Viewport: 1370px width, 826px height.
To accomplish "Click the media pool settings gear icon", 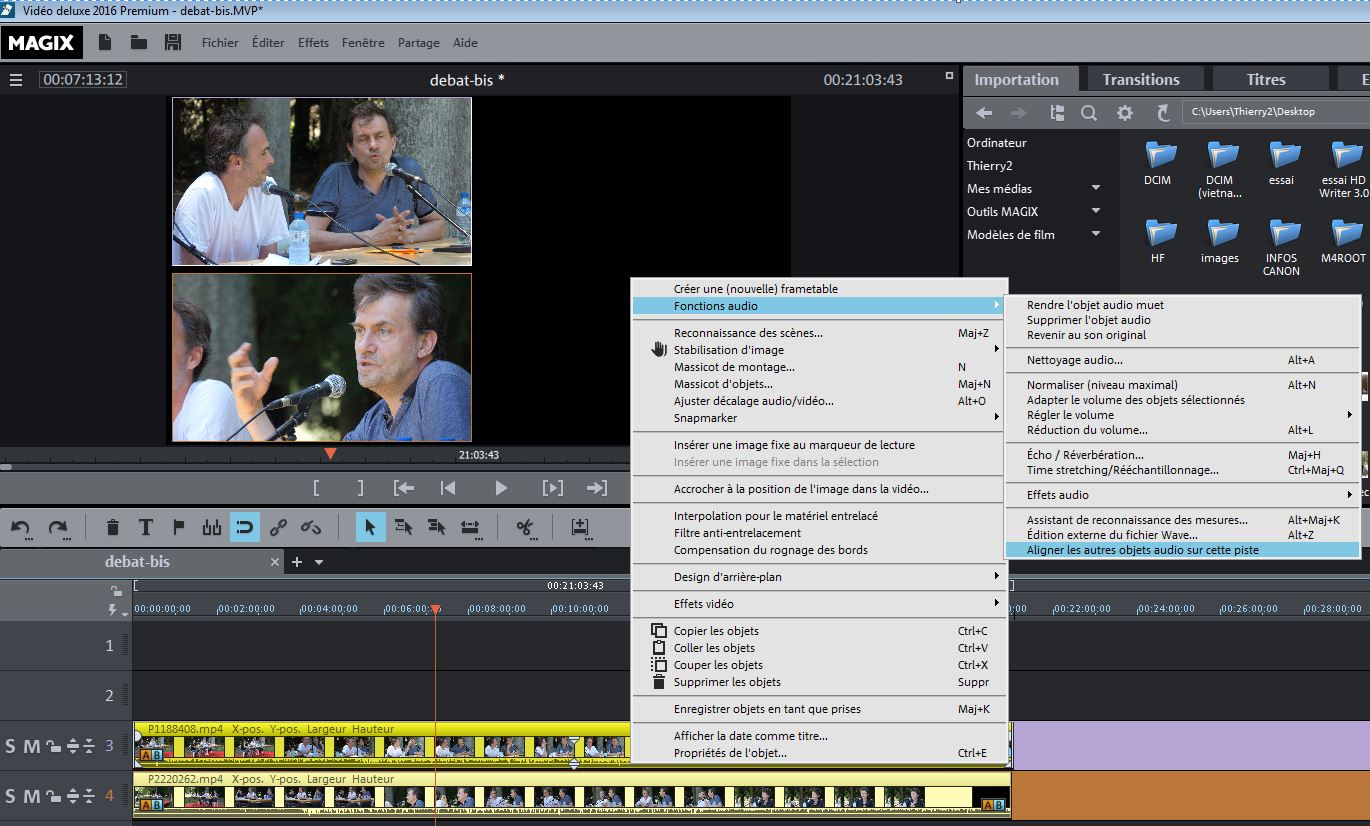I will pos(1125,113).
